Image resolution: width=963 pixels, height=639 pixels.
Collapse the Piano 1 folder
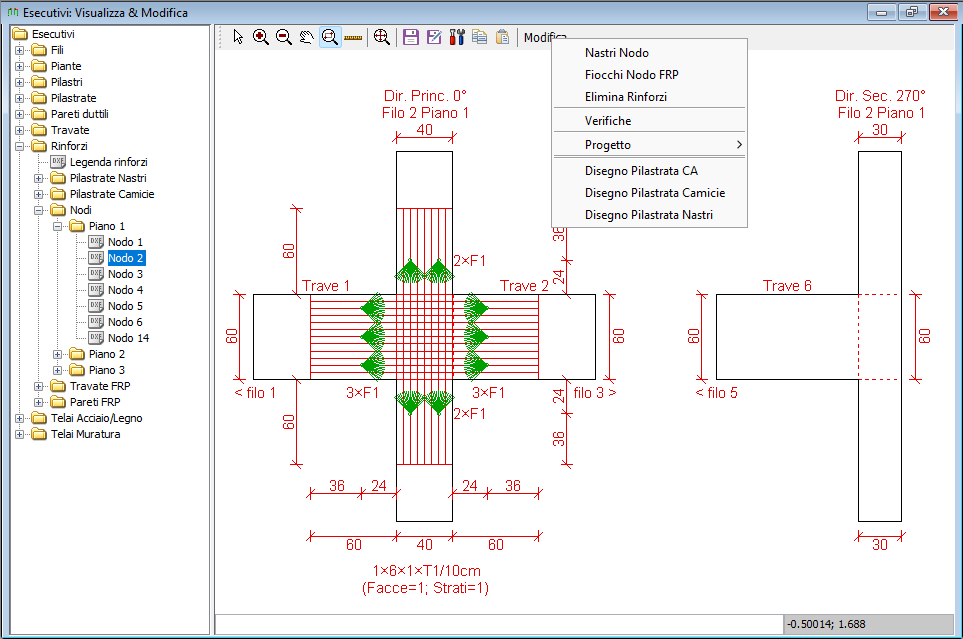tap(58, 226)
